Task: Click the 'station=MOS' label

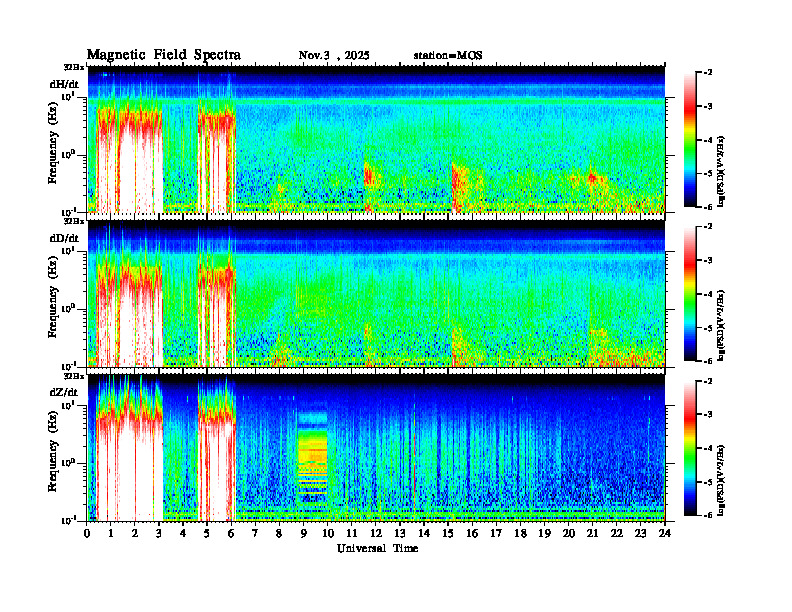Action: (448, 56)
